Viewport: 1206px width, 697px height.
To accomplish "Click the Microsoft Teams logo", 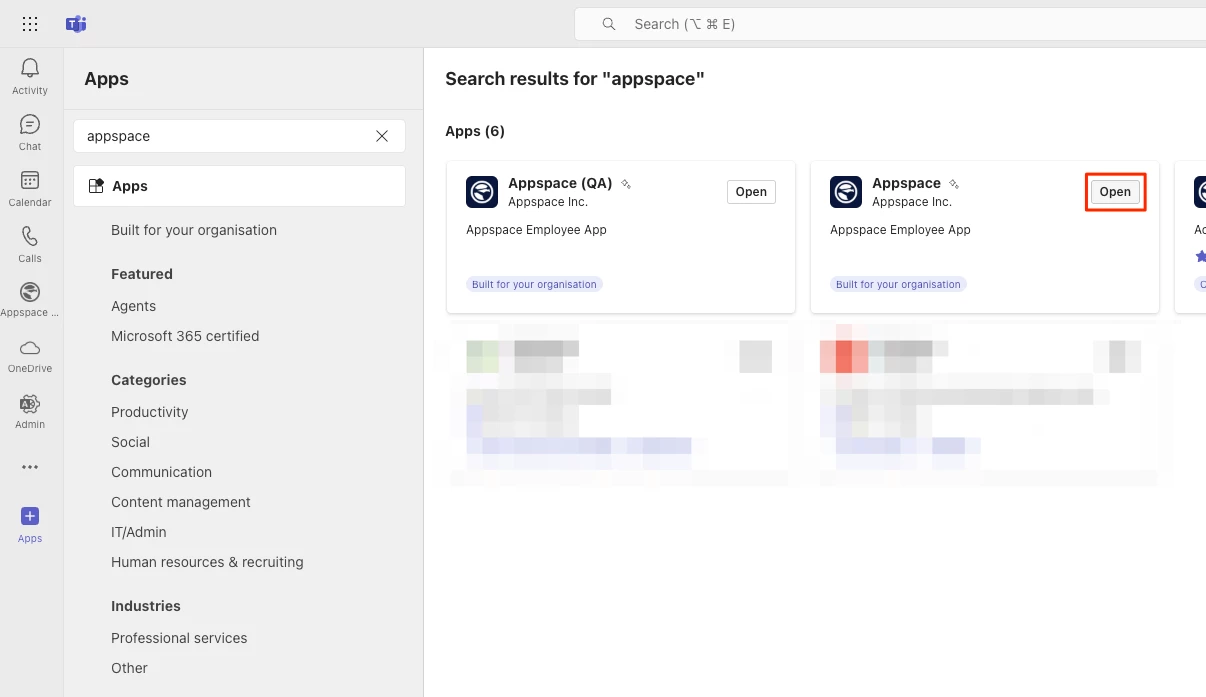I will 76,24.
